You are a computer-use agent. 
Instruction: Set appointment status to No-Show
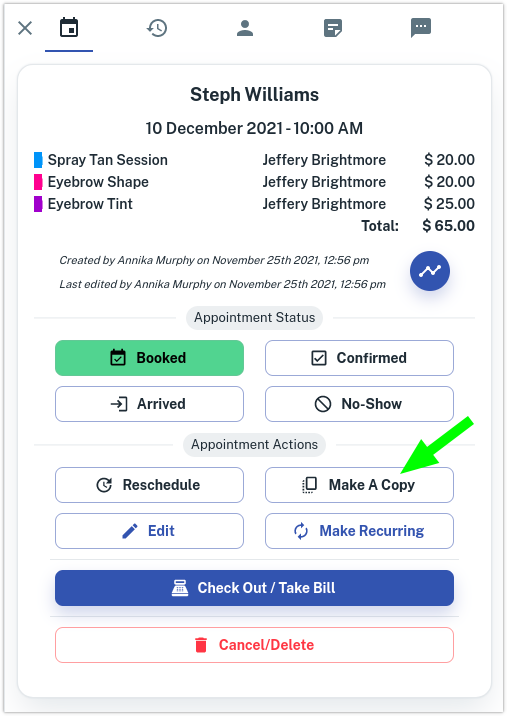point(359,404)
